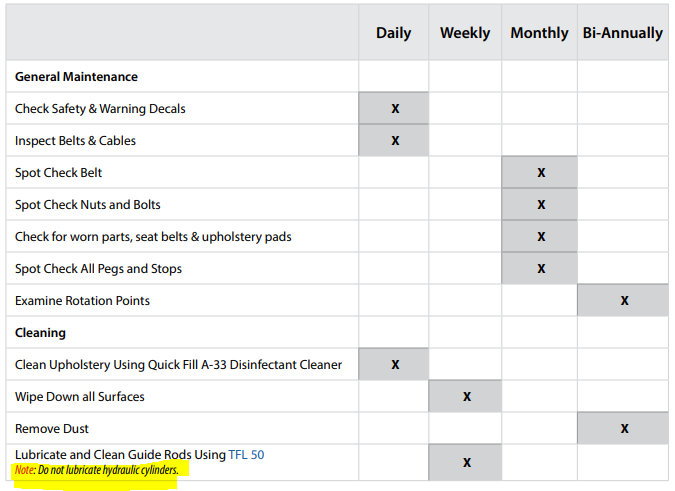The width and height of the screenshot is (675, 491).
Task: Click the Daily X for Clean Upholstery row
Action: pos(395,365)
